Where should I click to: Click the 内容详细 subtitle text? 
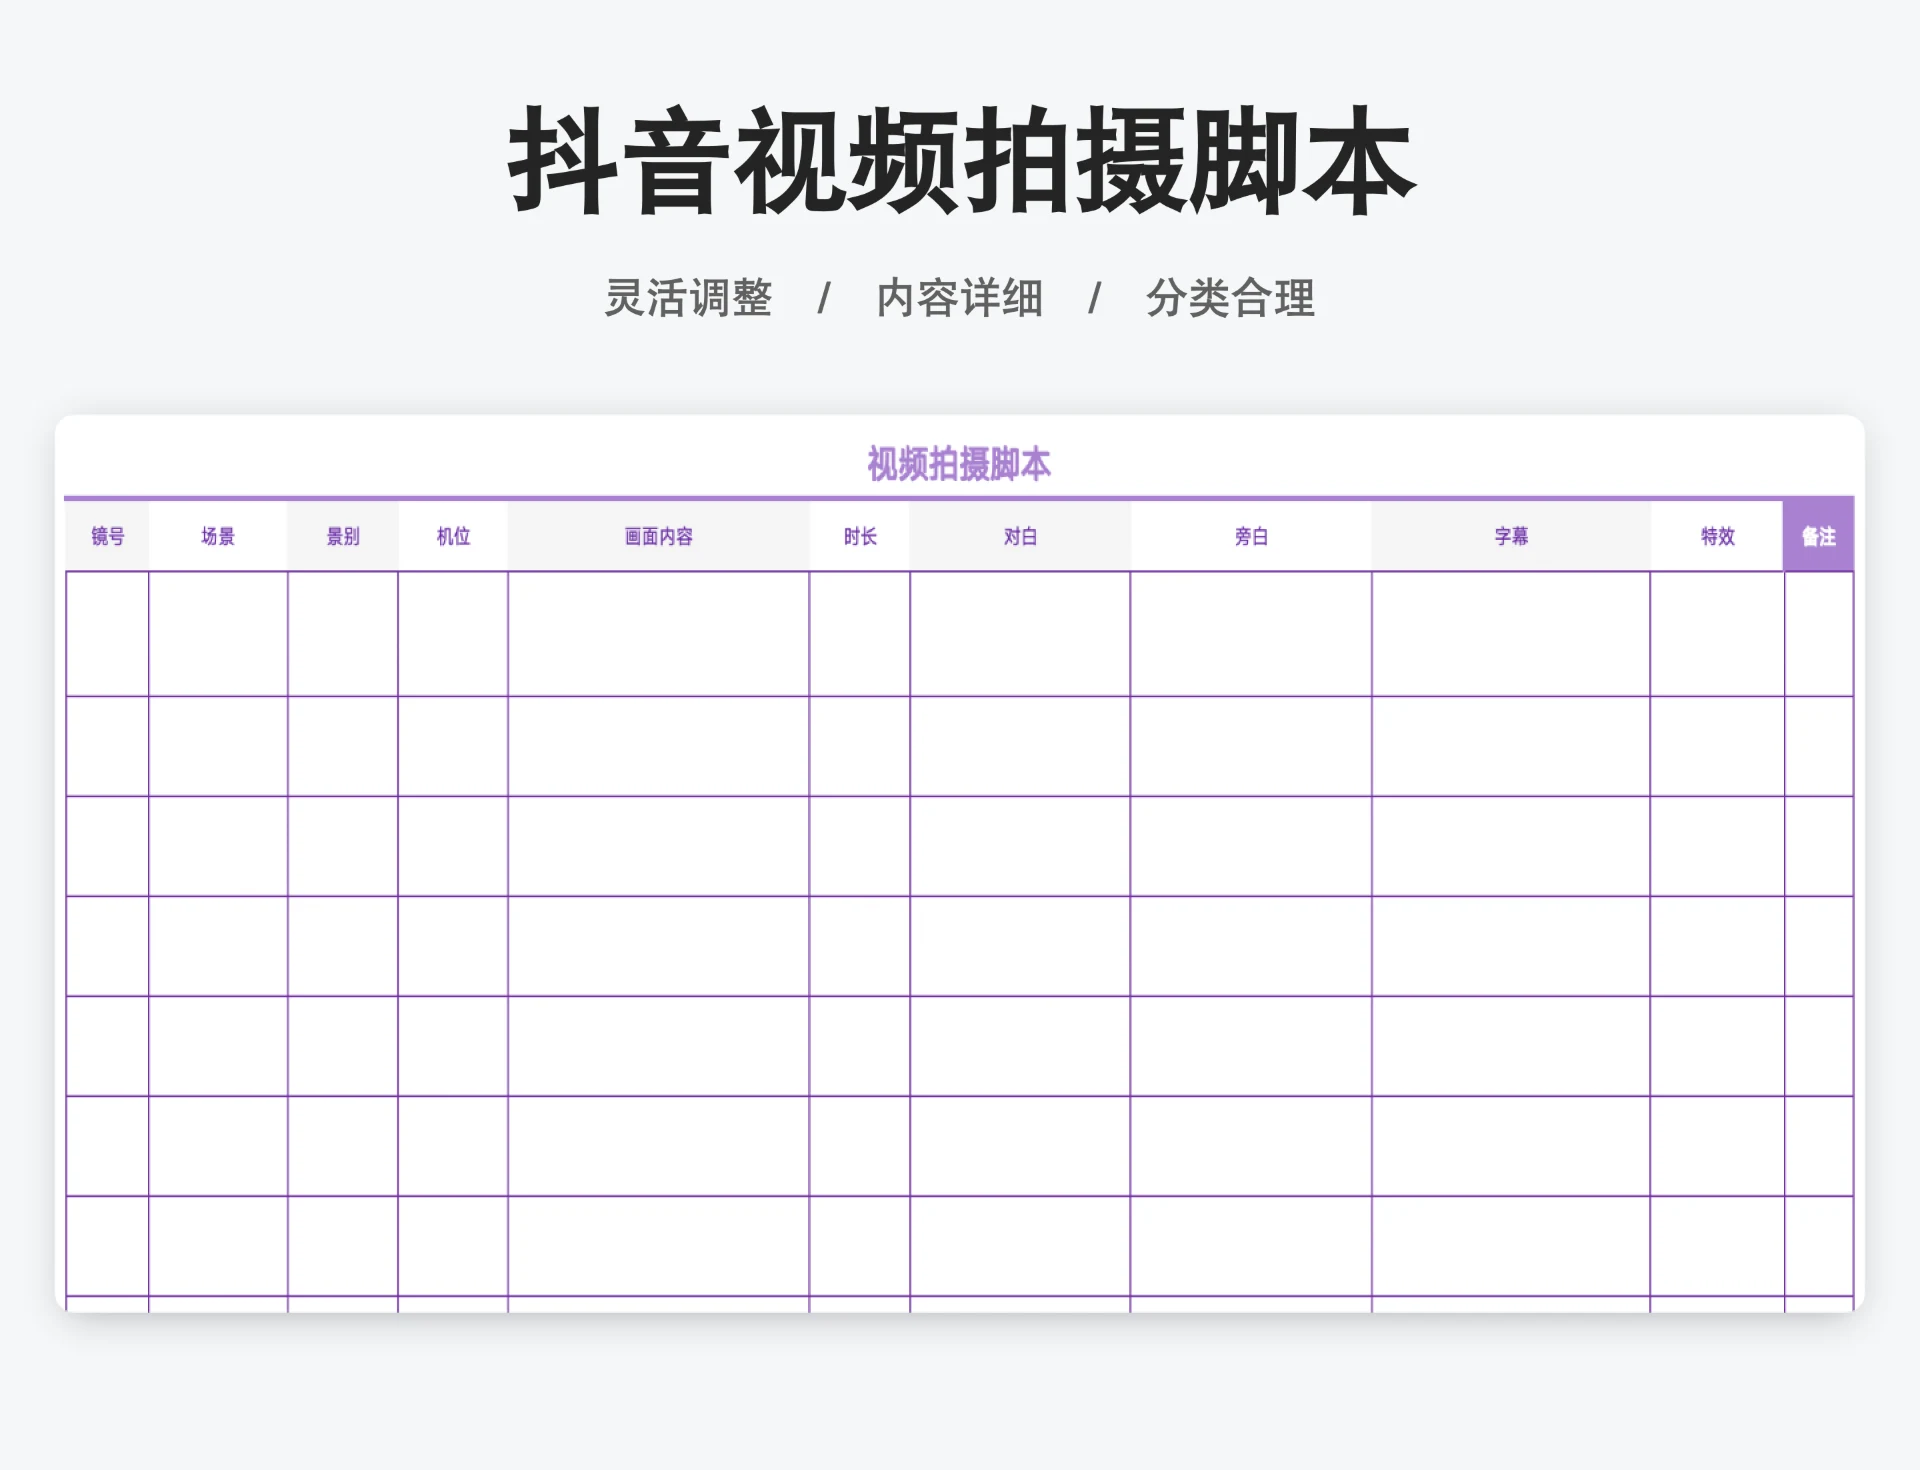point(960,297)
